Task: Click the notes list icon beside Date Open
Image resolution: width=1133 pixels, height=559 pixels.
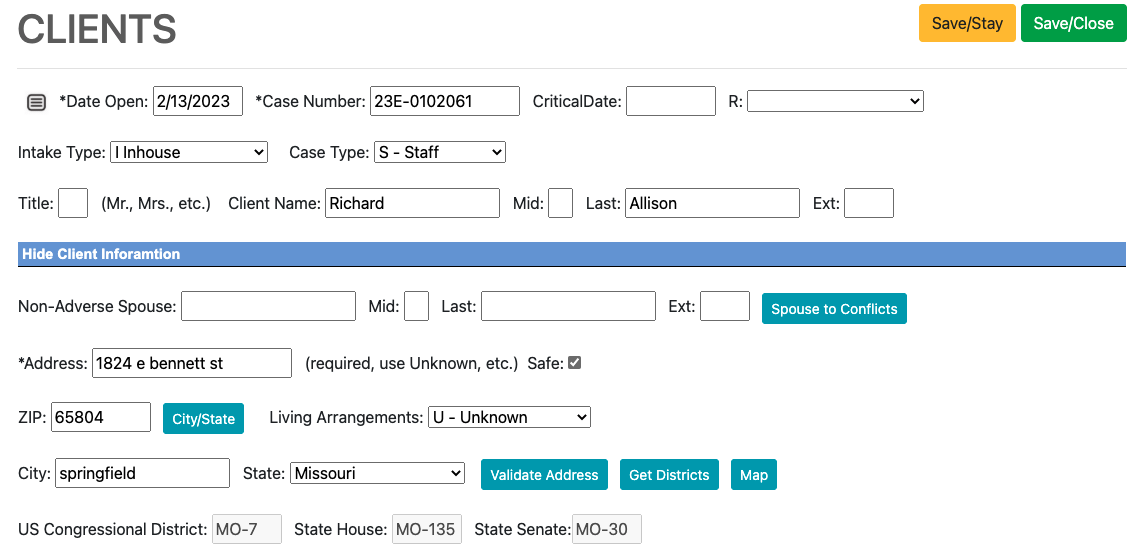Action: click(36, 102)
